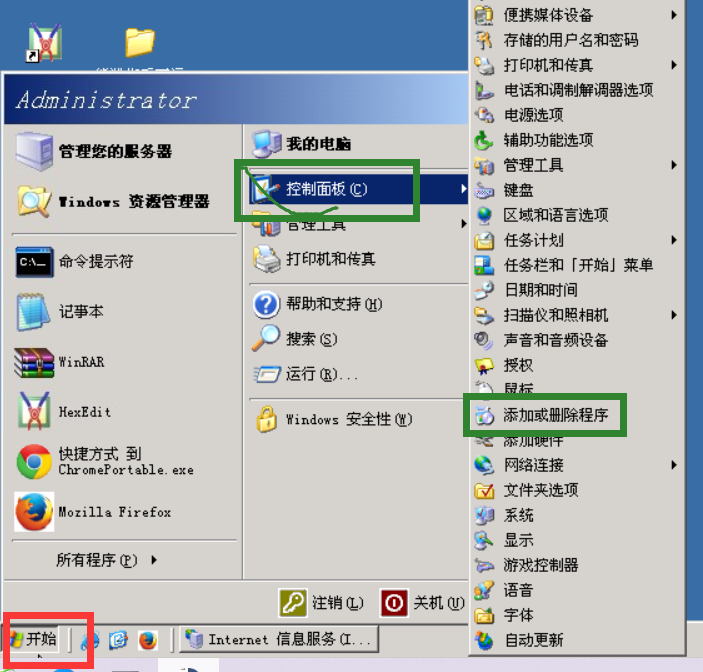
Task: Click the Internet Explorer quick launch icon
Action: [90, 640]
